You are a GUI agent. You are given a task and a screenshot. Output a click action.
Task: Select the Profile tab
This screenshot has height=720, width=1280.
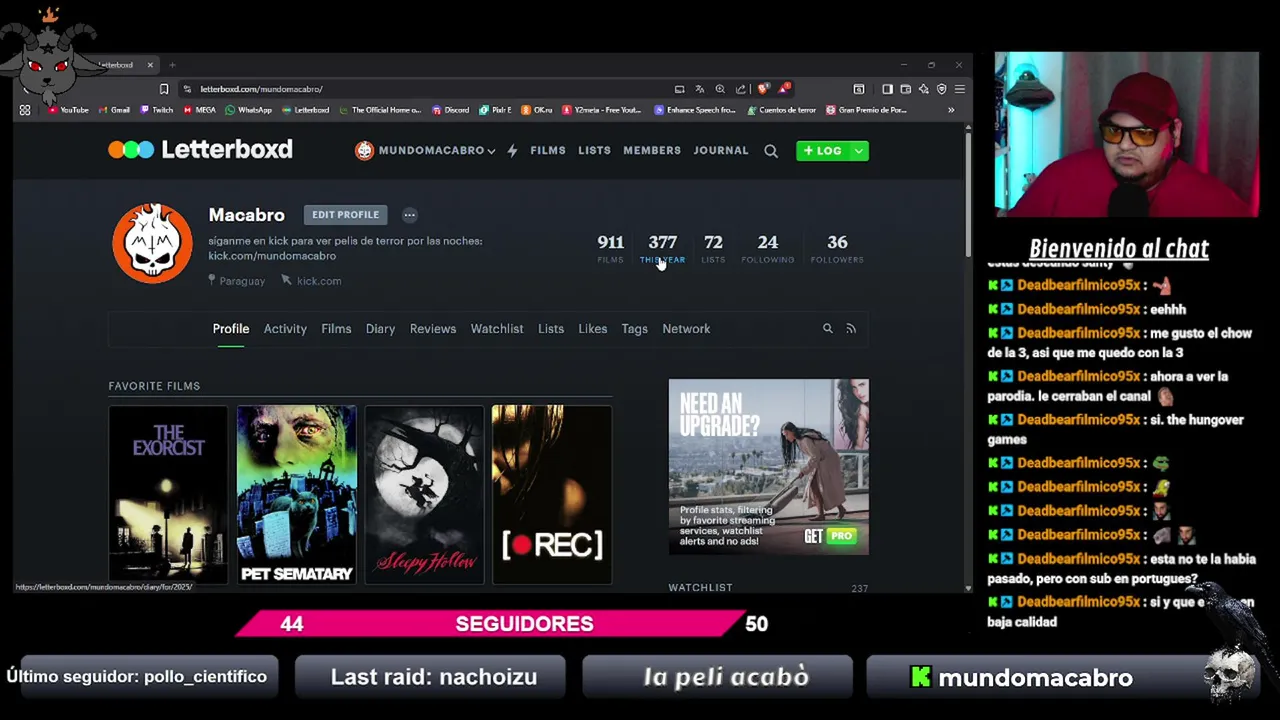point(230,328)
